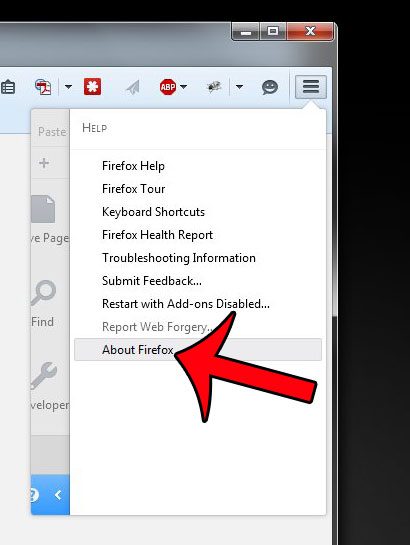Click the Adblock Plus ABP icon
410x545 pixels.
167,87
